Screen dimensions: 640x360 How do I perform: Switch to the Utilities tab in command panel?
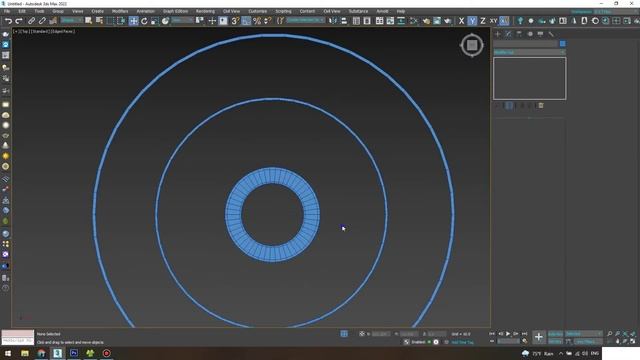[551, 34]
